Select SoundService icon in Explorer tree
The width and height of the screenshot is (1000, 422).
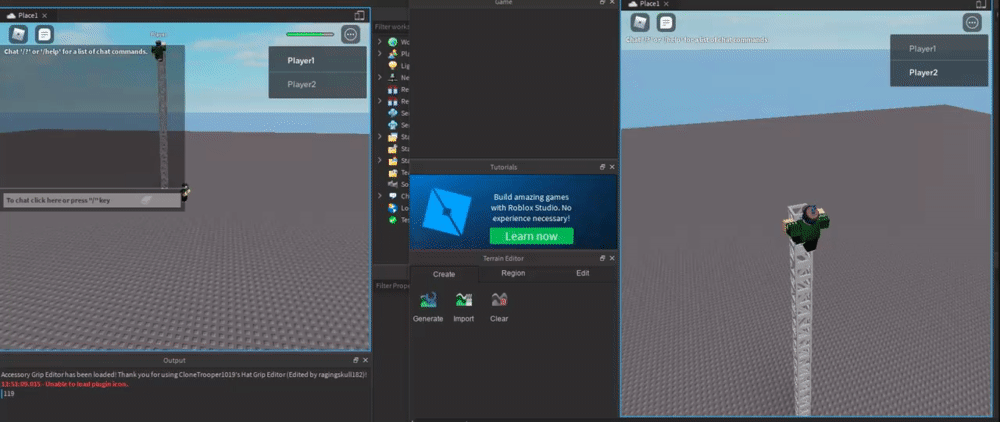point(393,184)
